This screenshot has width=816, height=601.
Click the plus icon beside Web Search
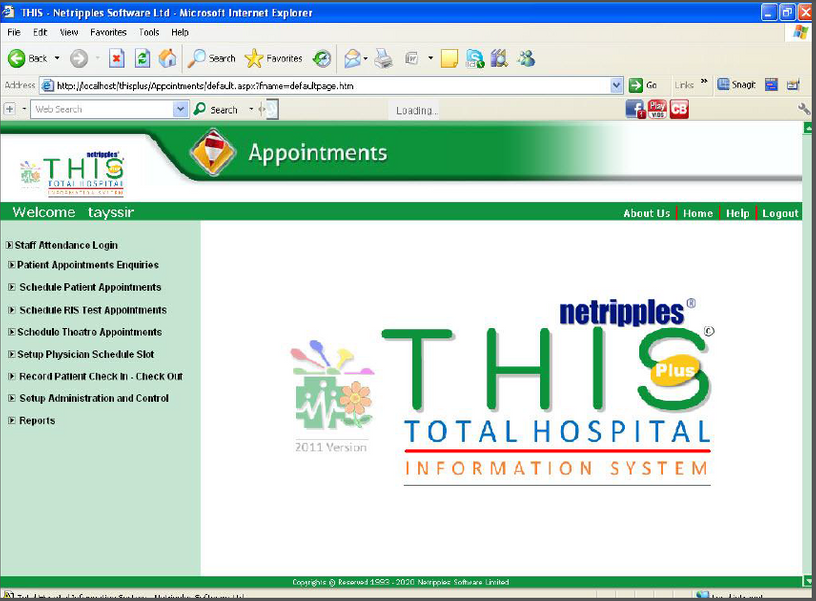click(9, 109)
